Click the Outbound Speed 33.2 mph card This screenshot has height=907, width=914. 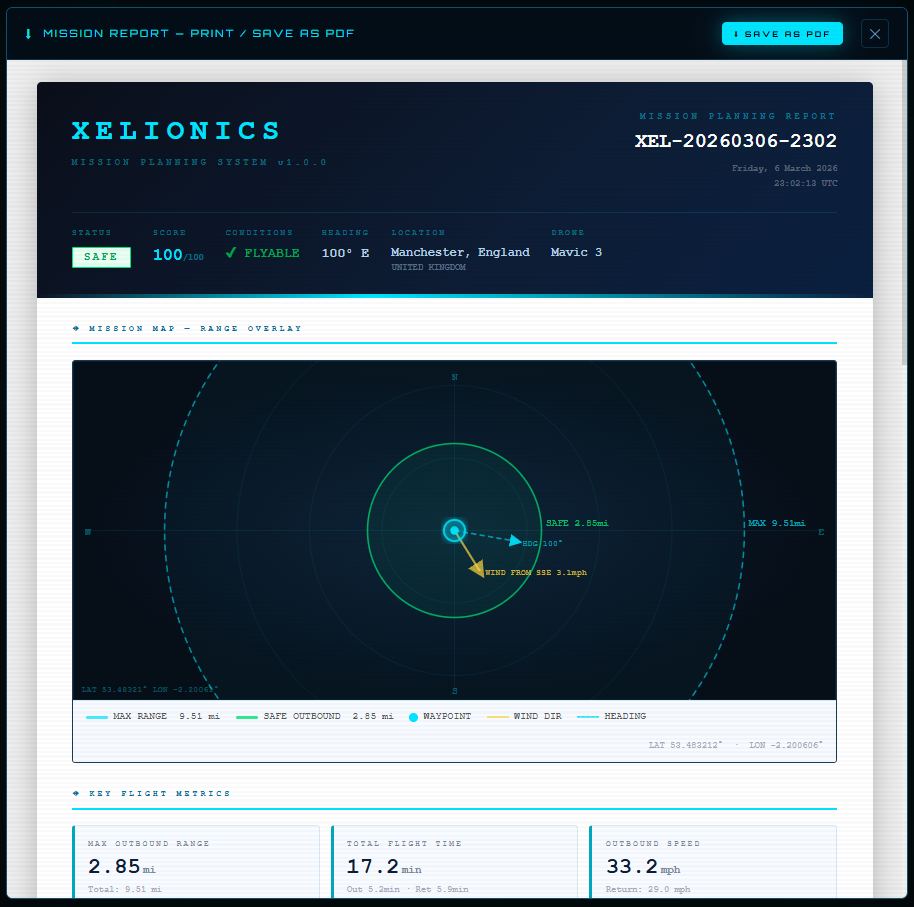(713, 862)
